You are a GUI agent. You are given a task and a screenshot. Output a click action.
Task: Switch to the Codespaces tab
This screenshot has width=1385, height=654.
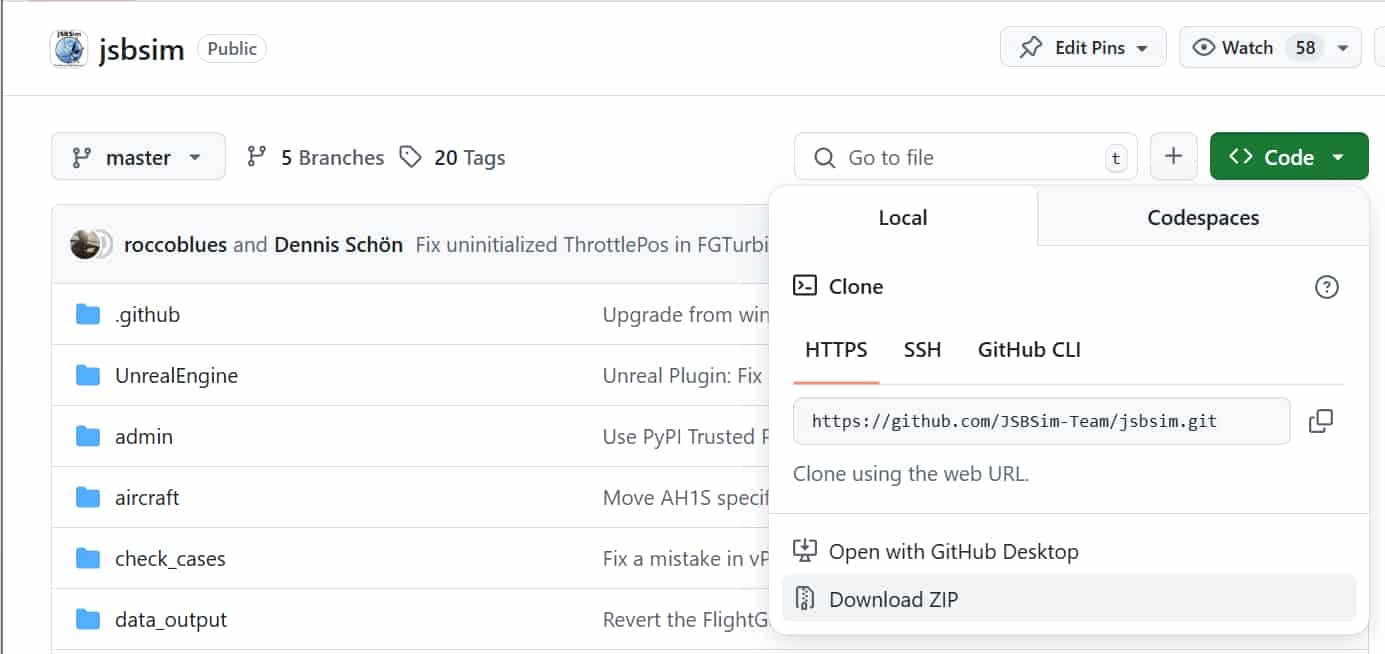(x=1203, y=217)
